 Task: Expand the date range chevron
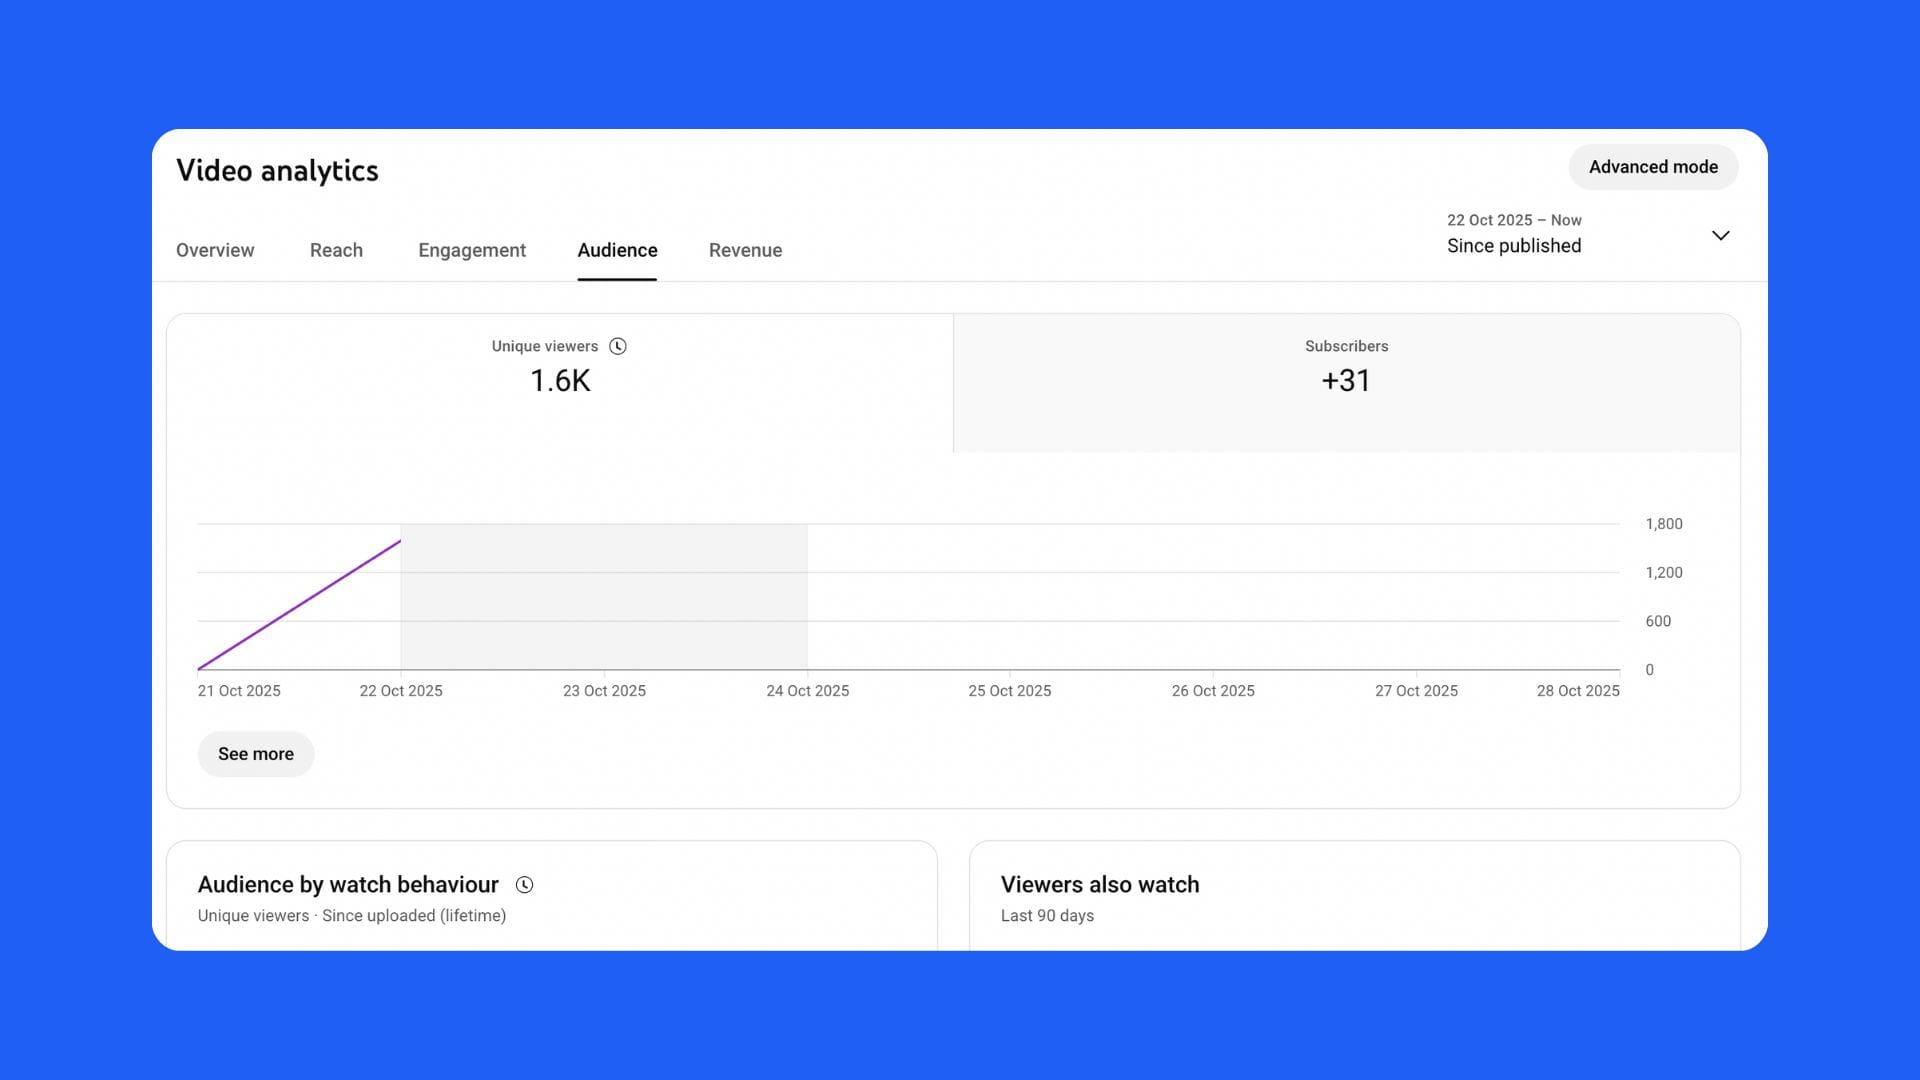1720,236
